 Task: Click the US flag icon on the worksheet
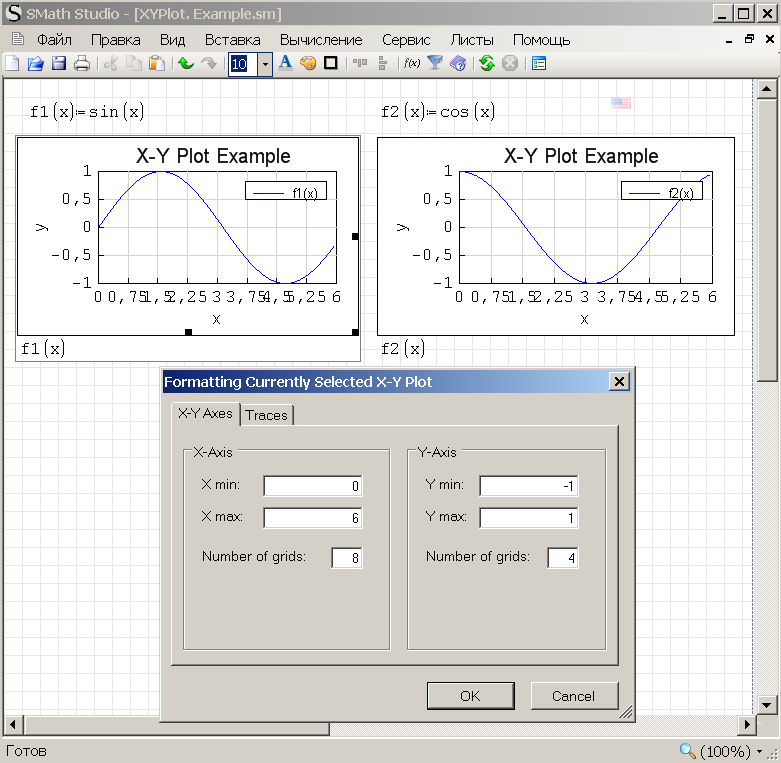(x=621, y=103)
